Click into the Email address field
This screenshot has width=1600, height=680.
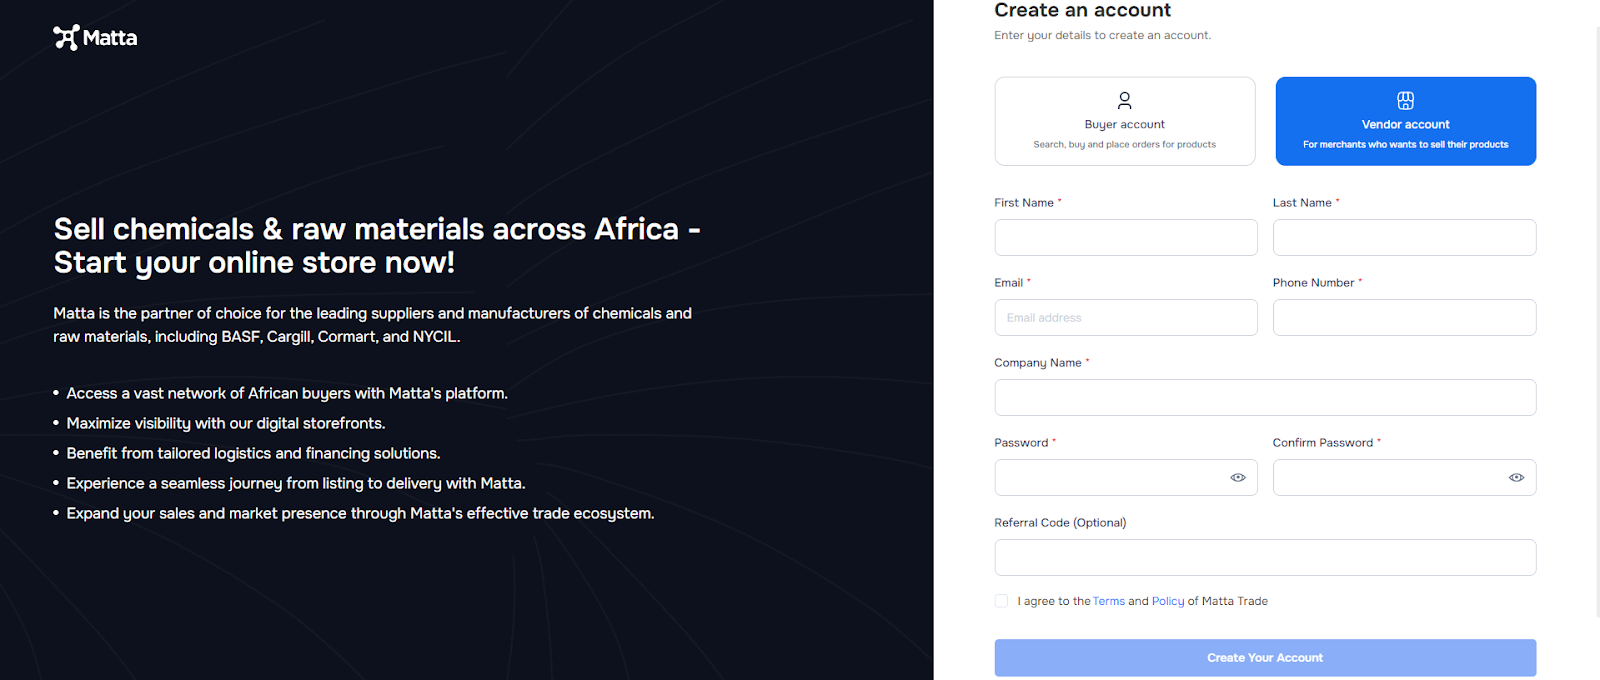pyautogui.click(x=1126, y=317)
